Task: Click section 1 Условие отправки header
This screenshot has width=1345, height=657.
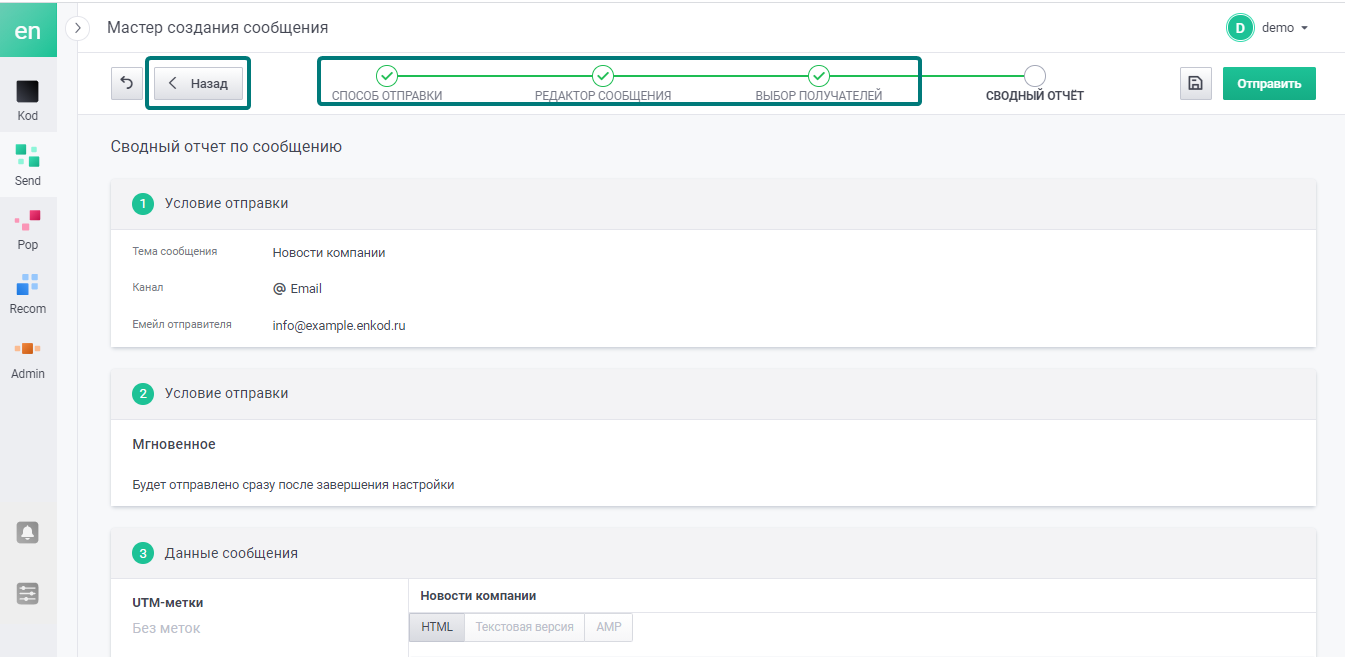Action: [x=713, y=204]
